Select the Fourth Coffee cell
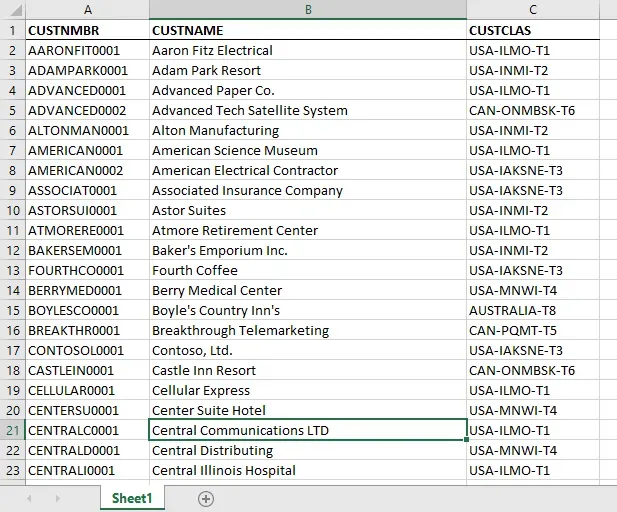 (307, 270)
